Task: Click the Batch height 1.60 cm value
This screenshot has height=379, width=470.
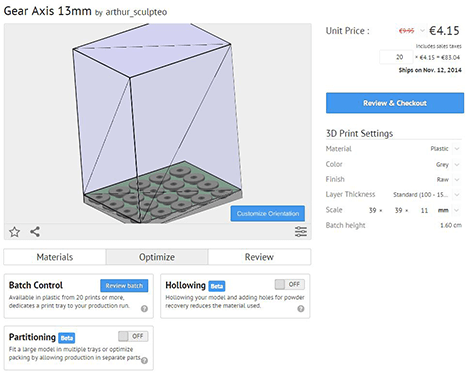Action: [x=451, y=225]
